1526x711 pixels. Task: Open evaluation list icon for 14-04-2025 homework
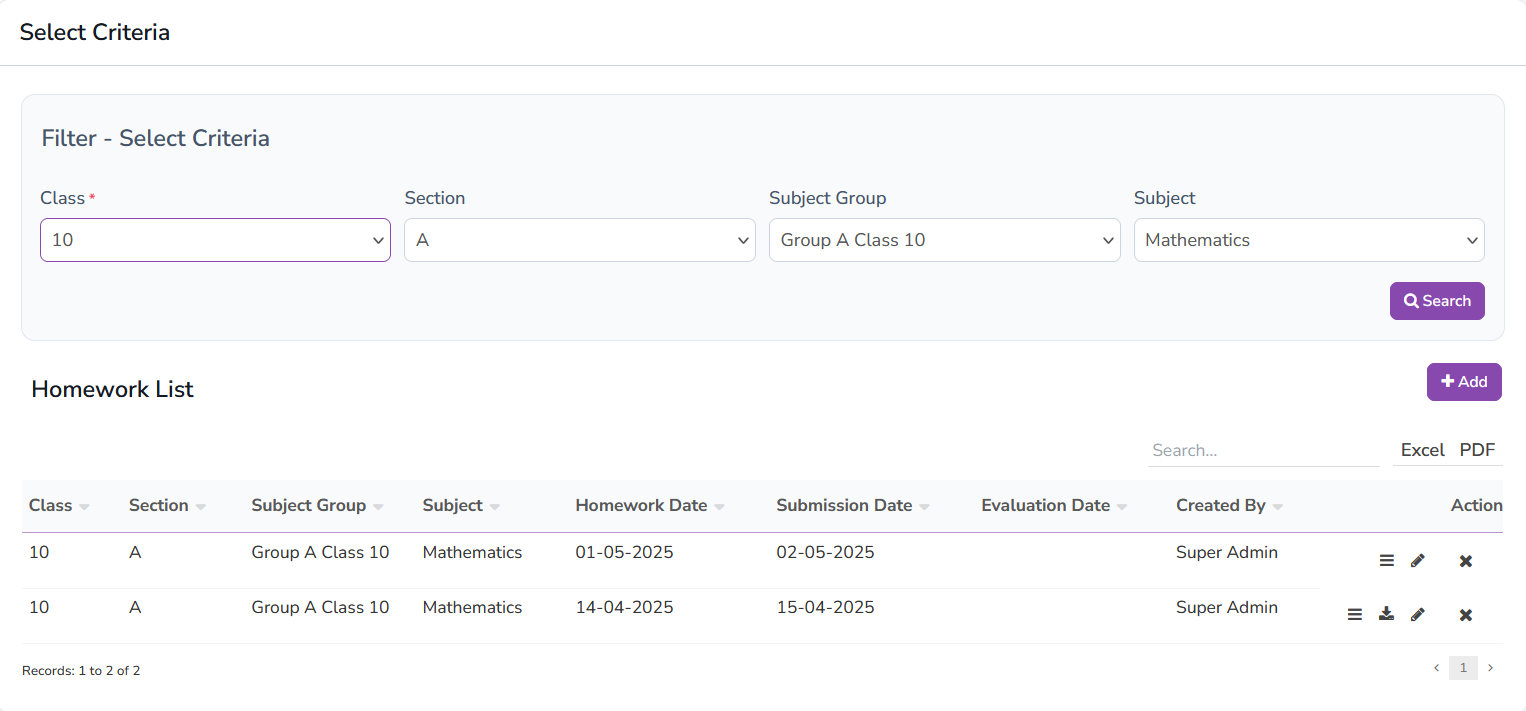pos(1354,615)
